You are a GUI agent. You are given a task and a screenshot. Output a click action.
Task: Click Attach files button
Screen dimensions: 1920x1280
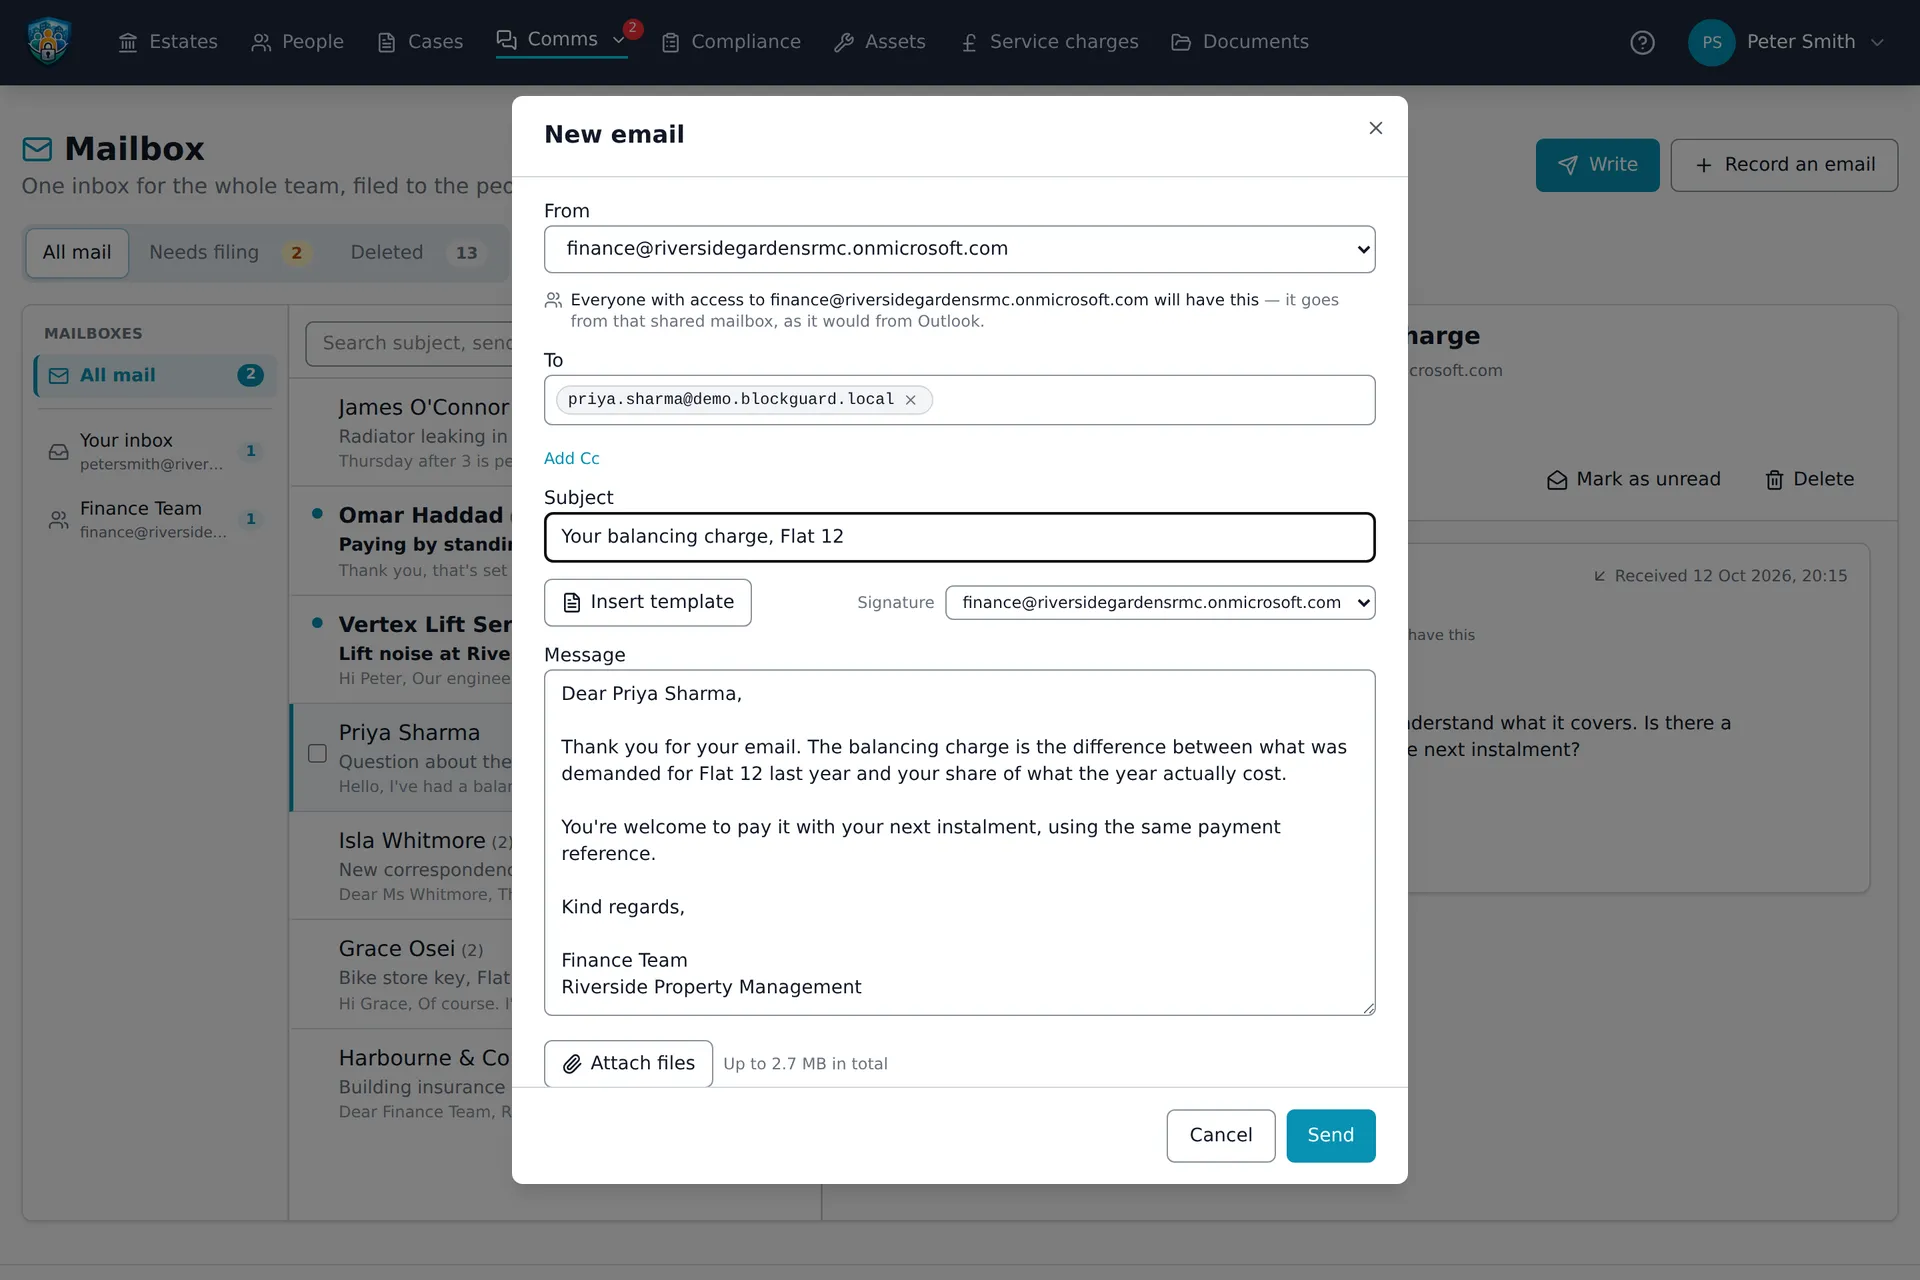628,1063
